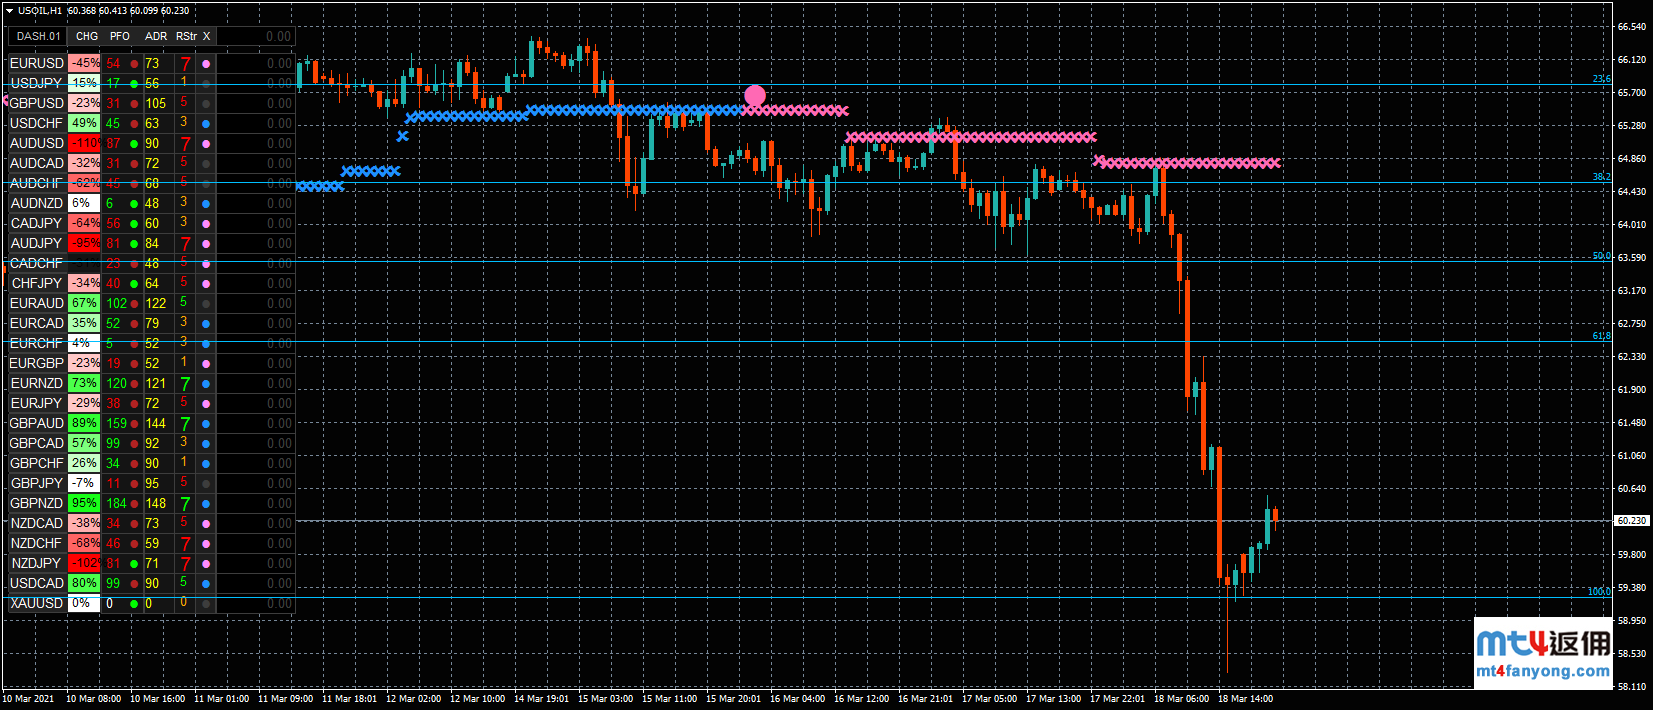
Task: Open the EURNZD symbol button
Action: 37,384
